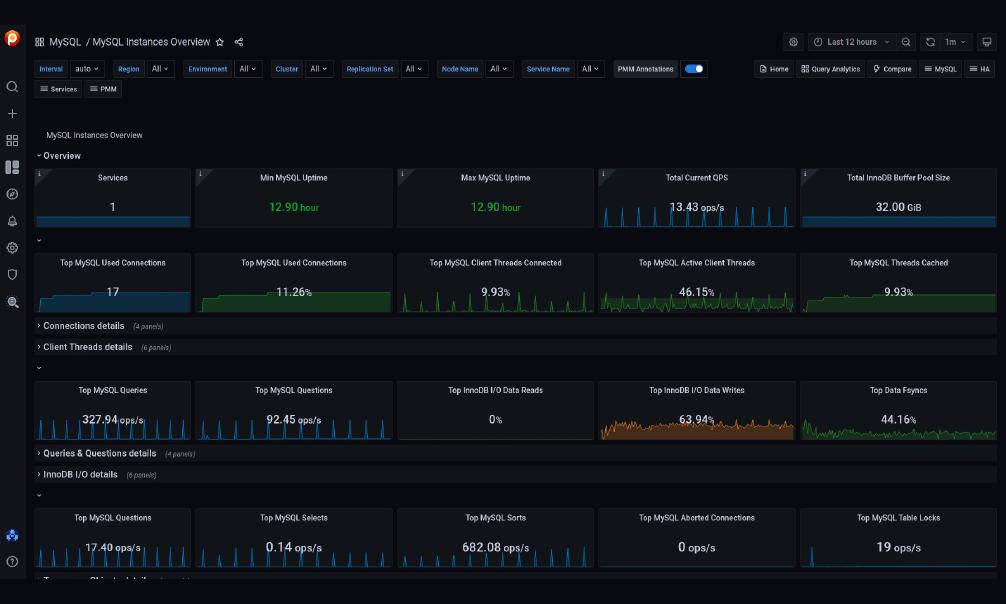The width and height of the screenshot is (1006, 604).
Task: Cycle view mode monitor icon
Action: [x=987, y=42]
